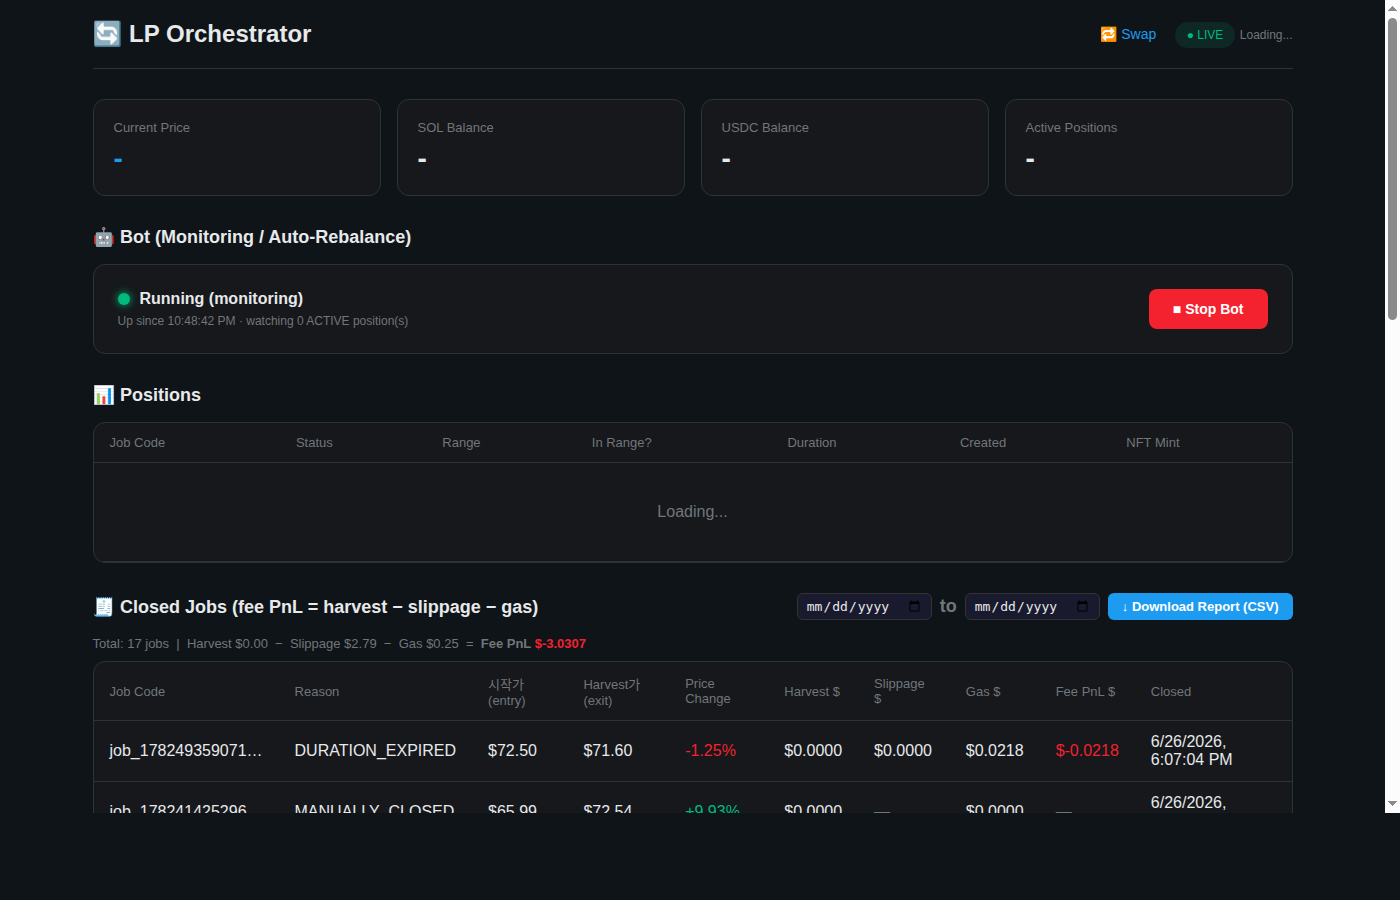Screen dimensions: 1400x900
Task: Click the page scrollbar thumb
Action: pos(1392,168)
